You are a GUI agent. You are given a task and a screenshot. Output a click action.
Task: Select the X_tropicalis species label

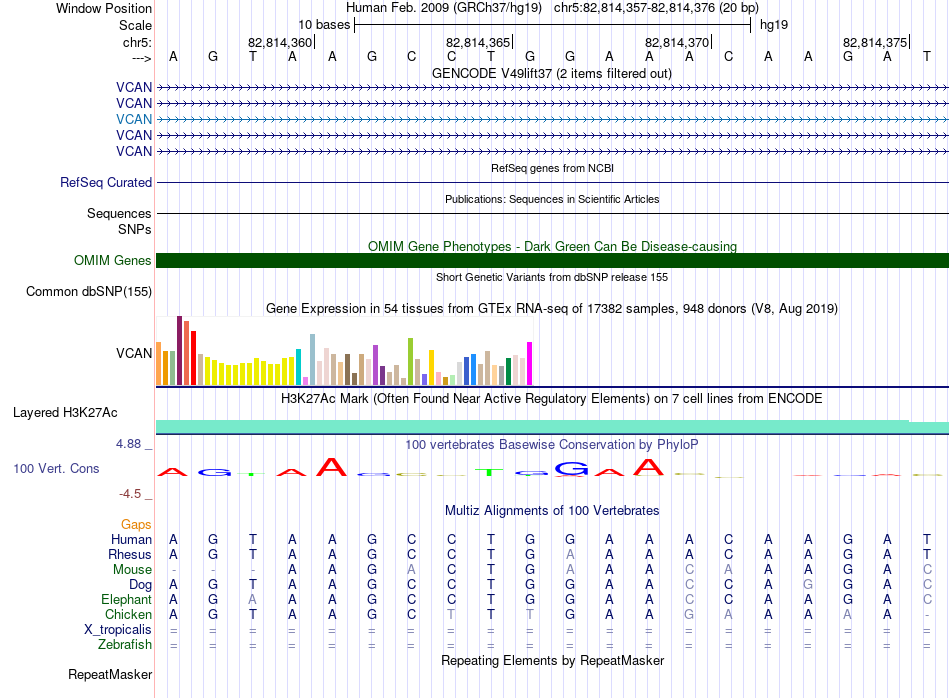(118, 630)
